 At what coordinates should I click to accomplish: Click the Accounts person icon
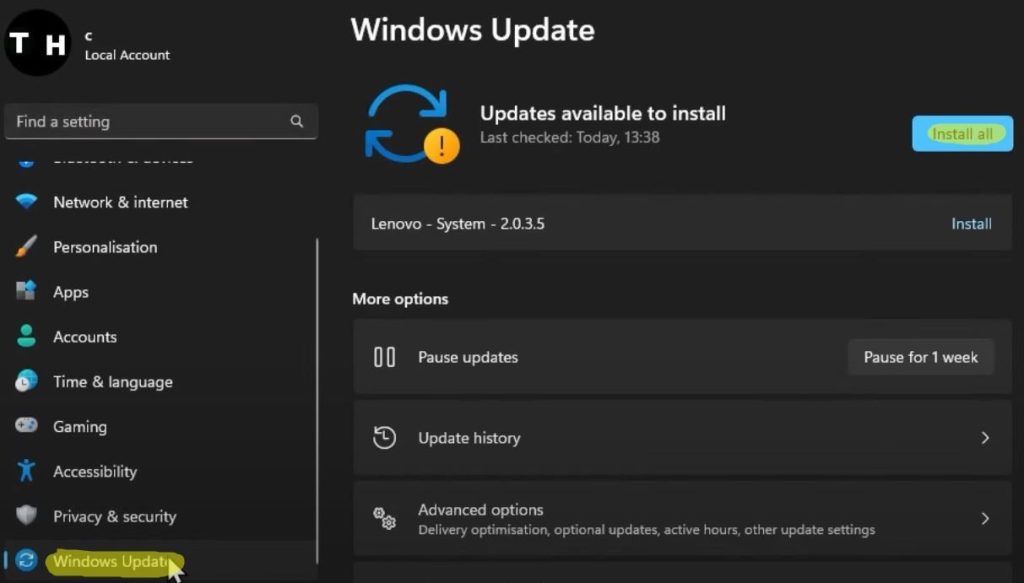pos(26,336)
